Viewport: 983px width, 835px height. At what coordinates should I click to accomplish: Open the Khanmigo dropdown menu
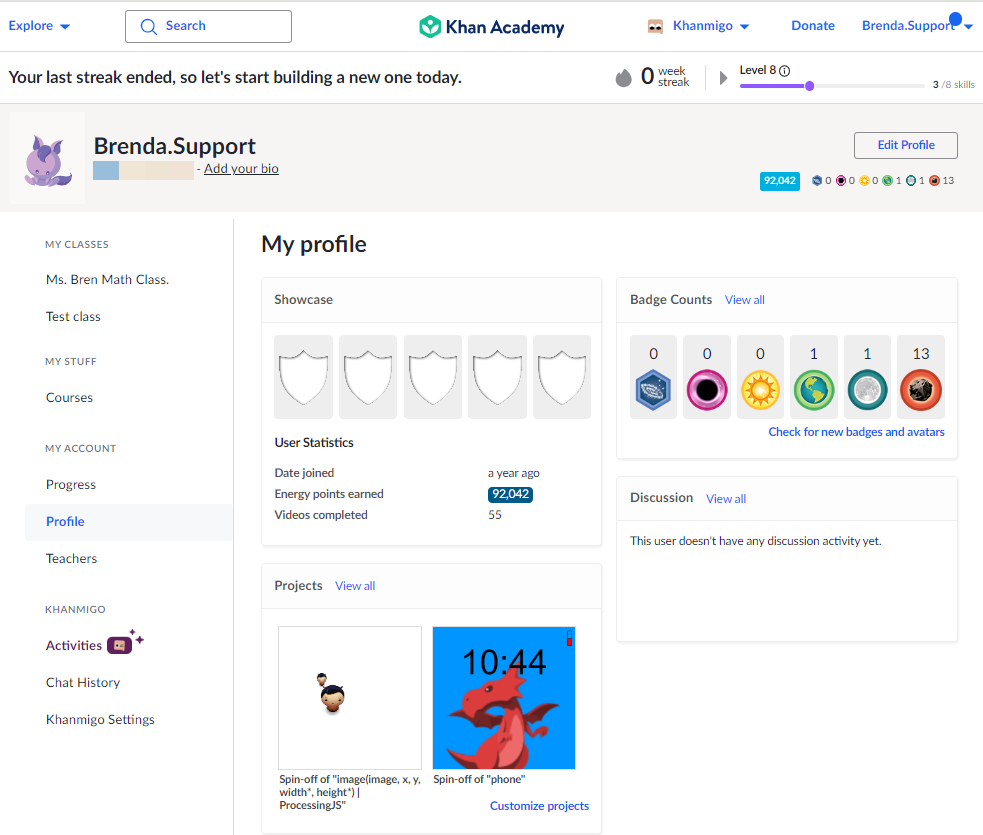711,26
